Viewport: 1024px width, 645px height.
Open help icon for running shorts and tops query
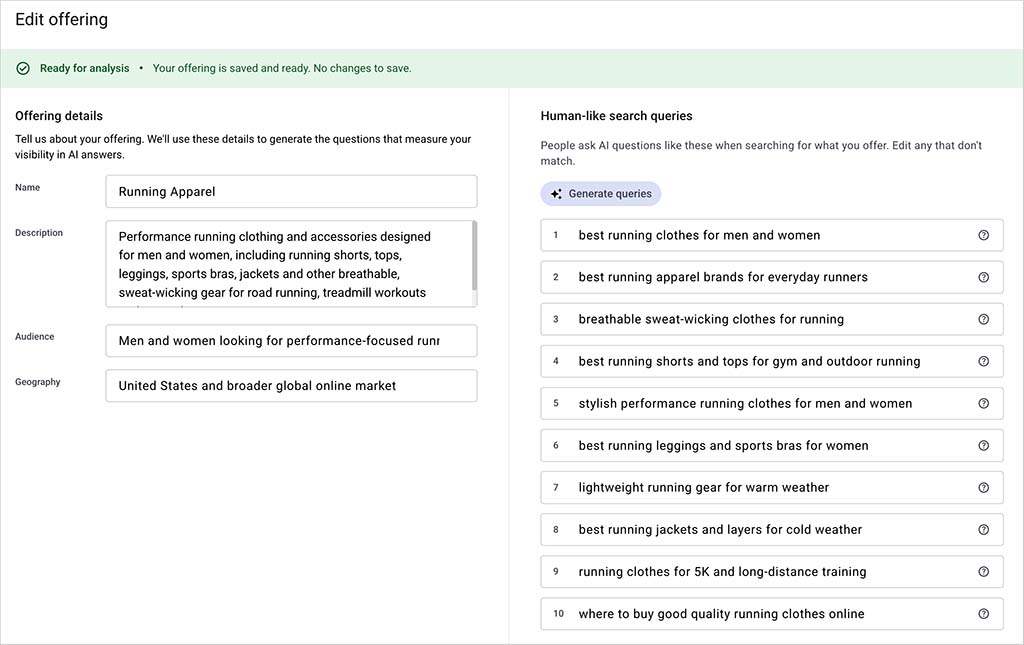pos(984,362)
